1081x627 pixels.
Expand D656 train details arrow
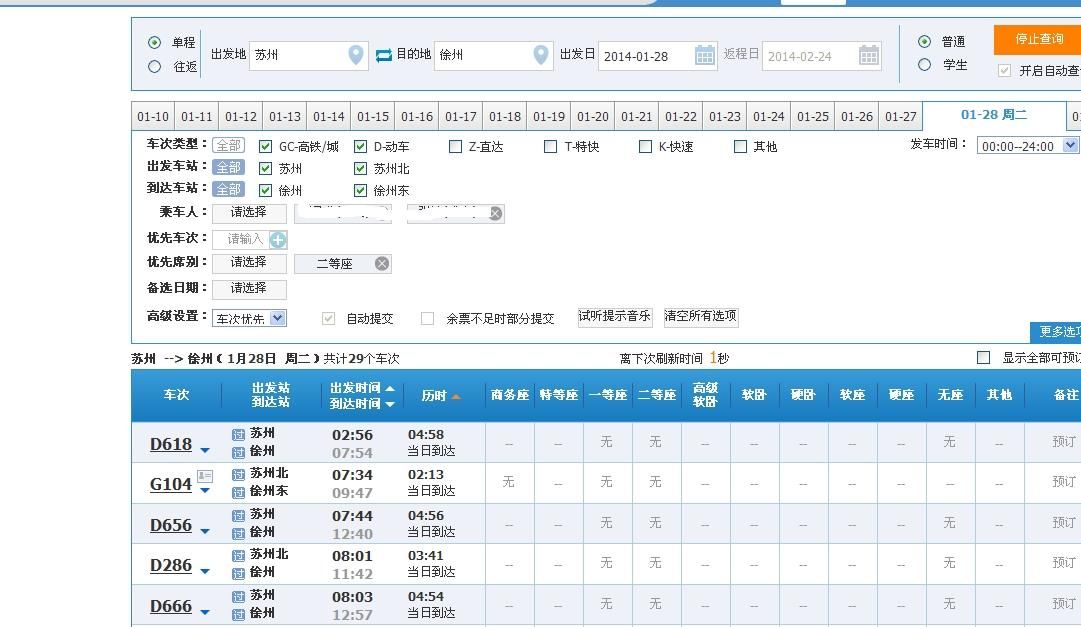[x=205, y=531]
